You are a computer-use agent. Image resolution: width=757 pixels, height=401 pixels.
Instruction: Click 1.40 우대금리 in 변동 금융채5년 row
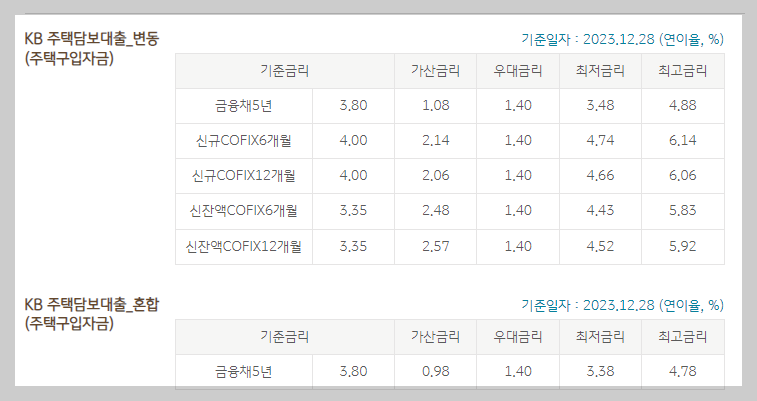click(x=518, y=105)
